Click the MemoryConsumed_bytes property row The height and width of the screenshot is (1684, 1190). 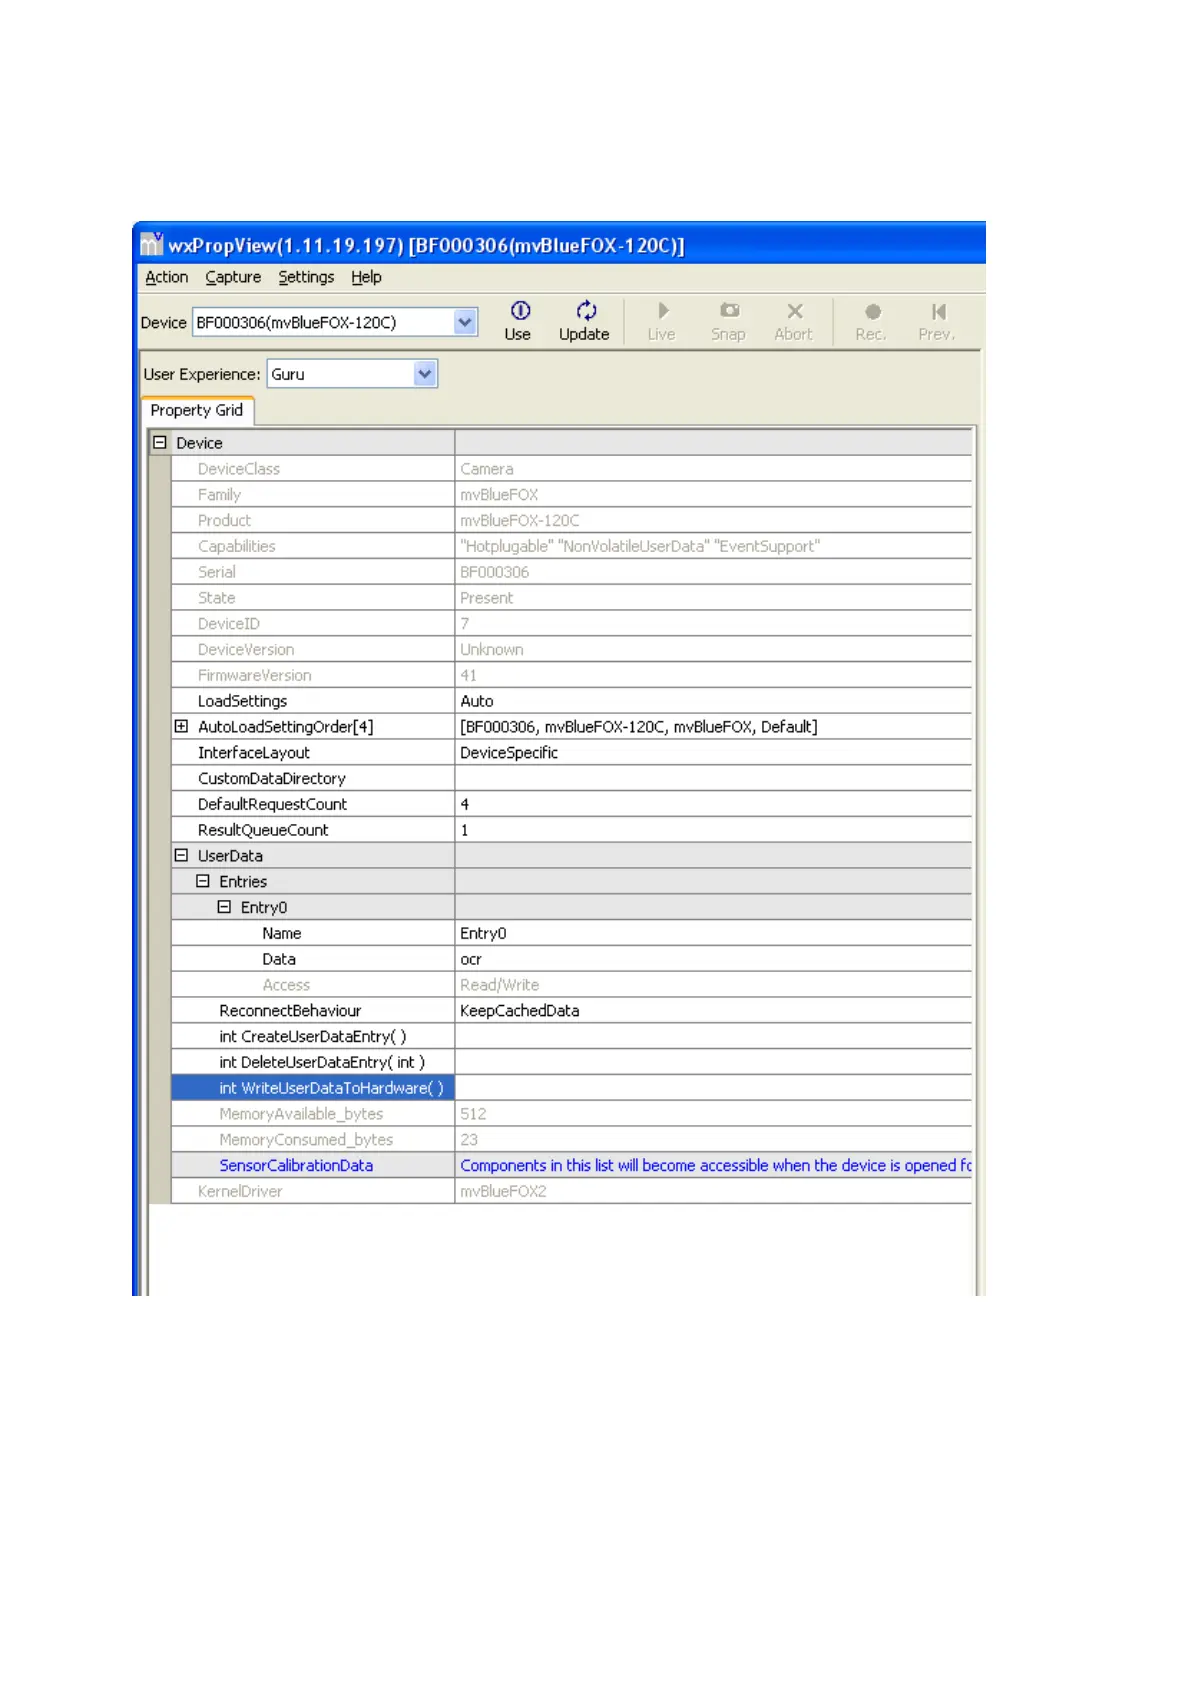(571, 1140)
